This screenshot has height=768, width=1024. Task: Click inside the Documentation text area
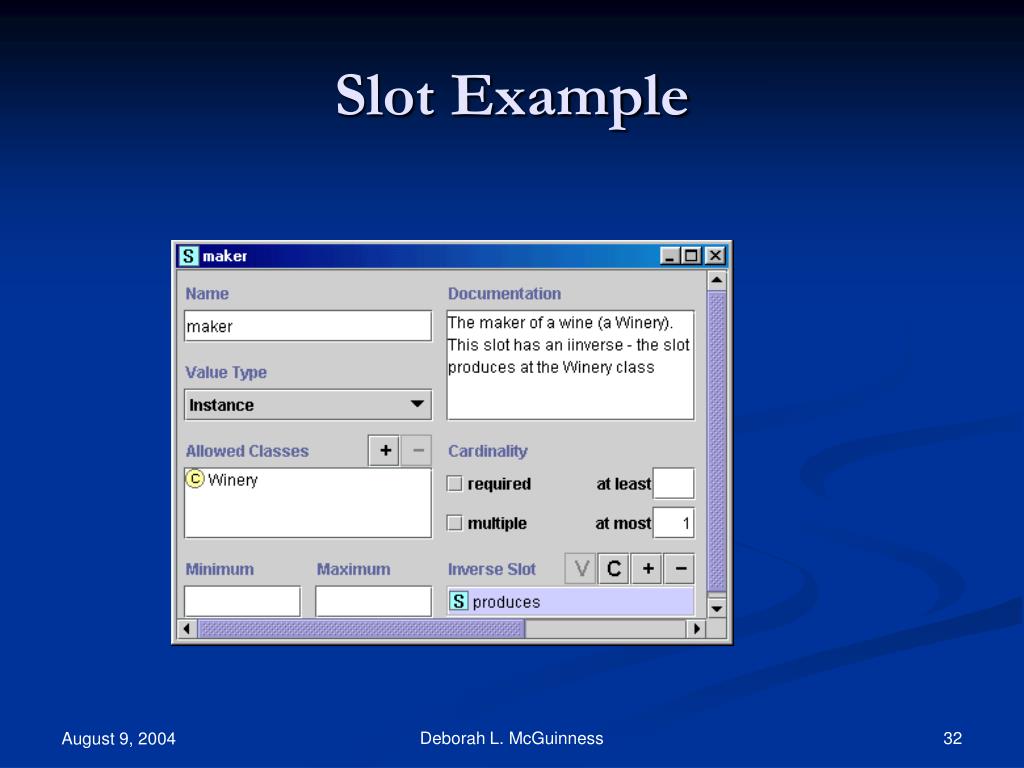(570, 365)
